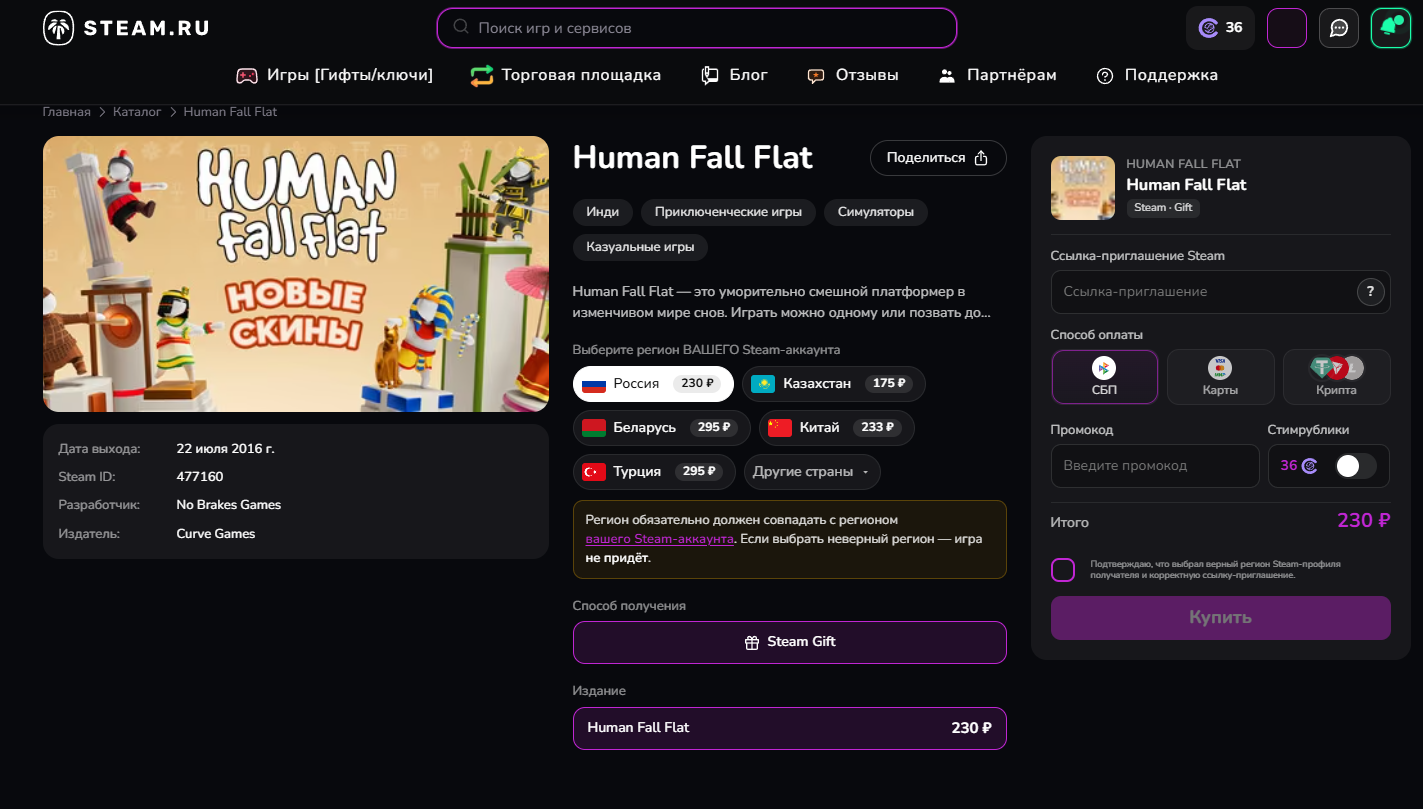
Task: Click the search magnifier icon
Action: tap(461, 27)
